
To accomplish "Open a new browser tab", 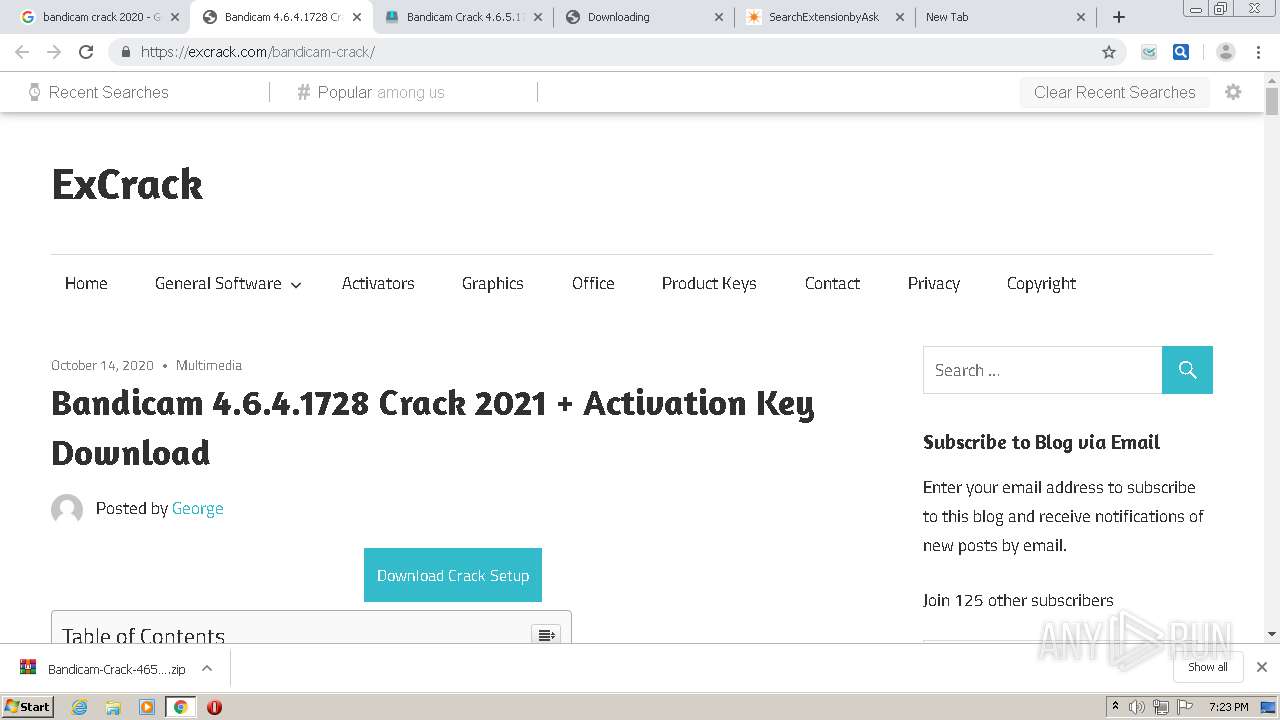I will (1119, 17).
